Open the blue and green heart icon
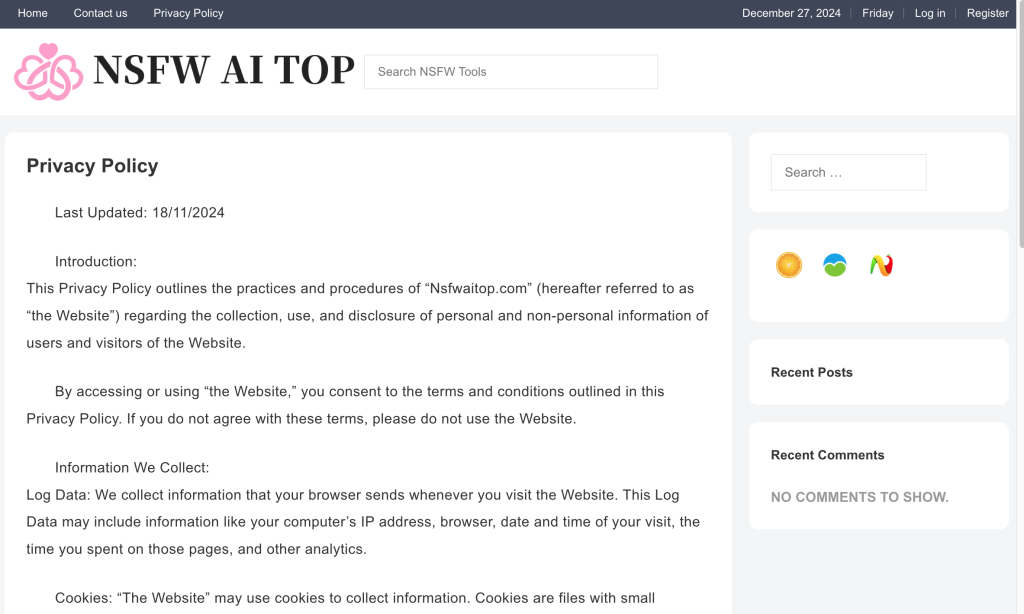 pos(835,265)
